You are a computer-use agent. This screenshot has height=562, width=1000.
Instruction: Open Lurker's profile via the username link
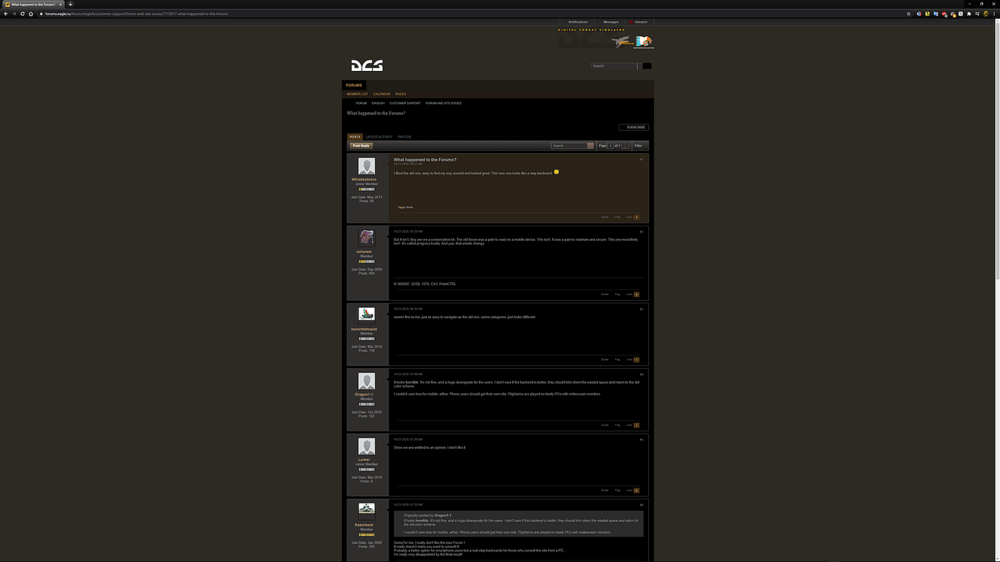coord(364,459)
